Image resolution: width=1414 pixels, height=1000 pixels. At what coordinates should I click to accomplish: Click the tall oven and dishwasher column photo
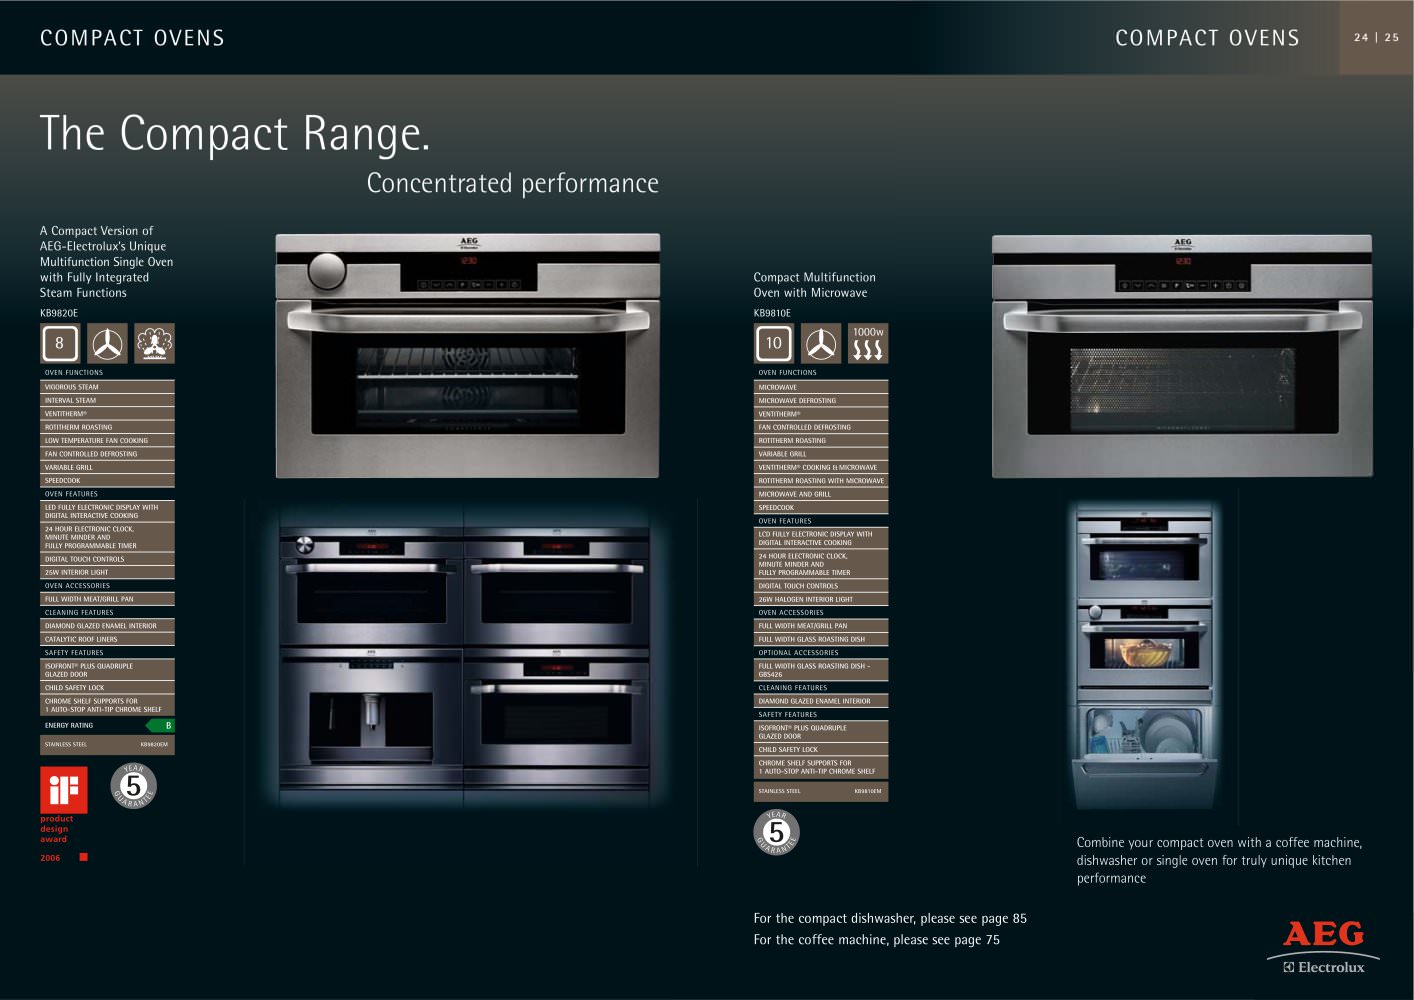[x=1146, y=655]
